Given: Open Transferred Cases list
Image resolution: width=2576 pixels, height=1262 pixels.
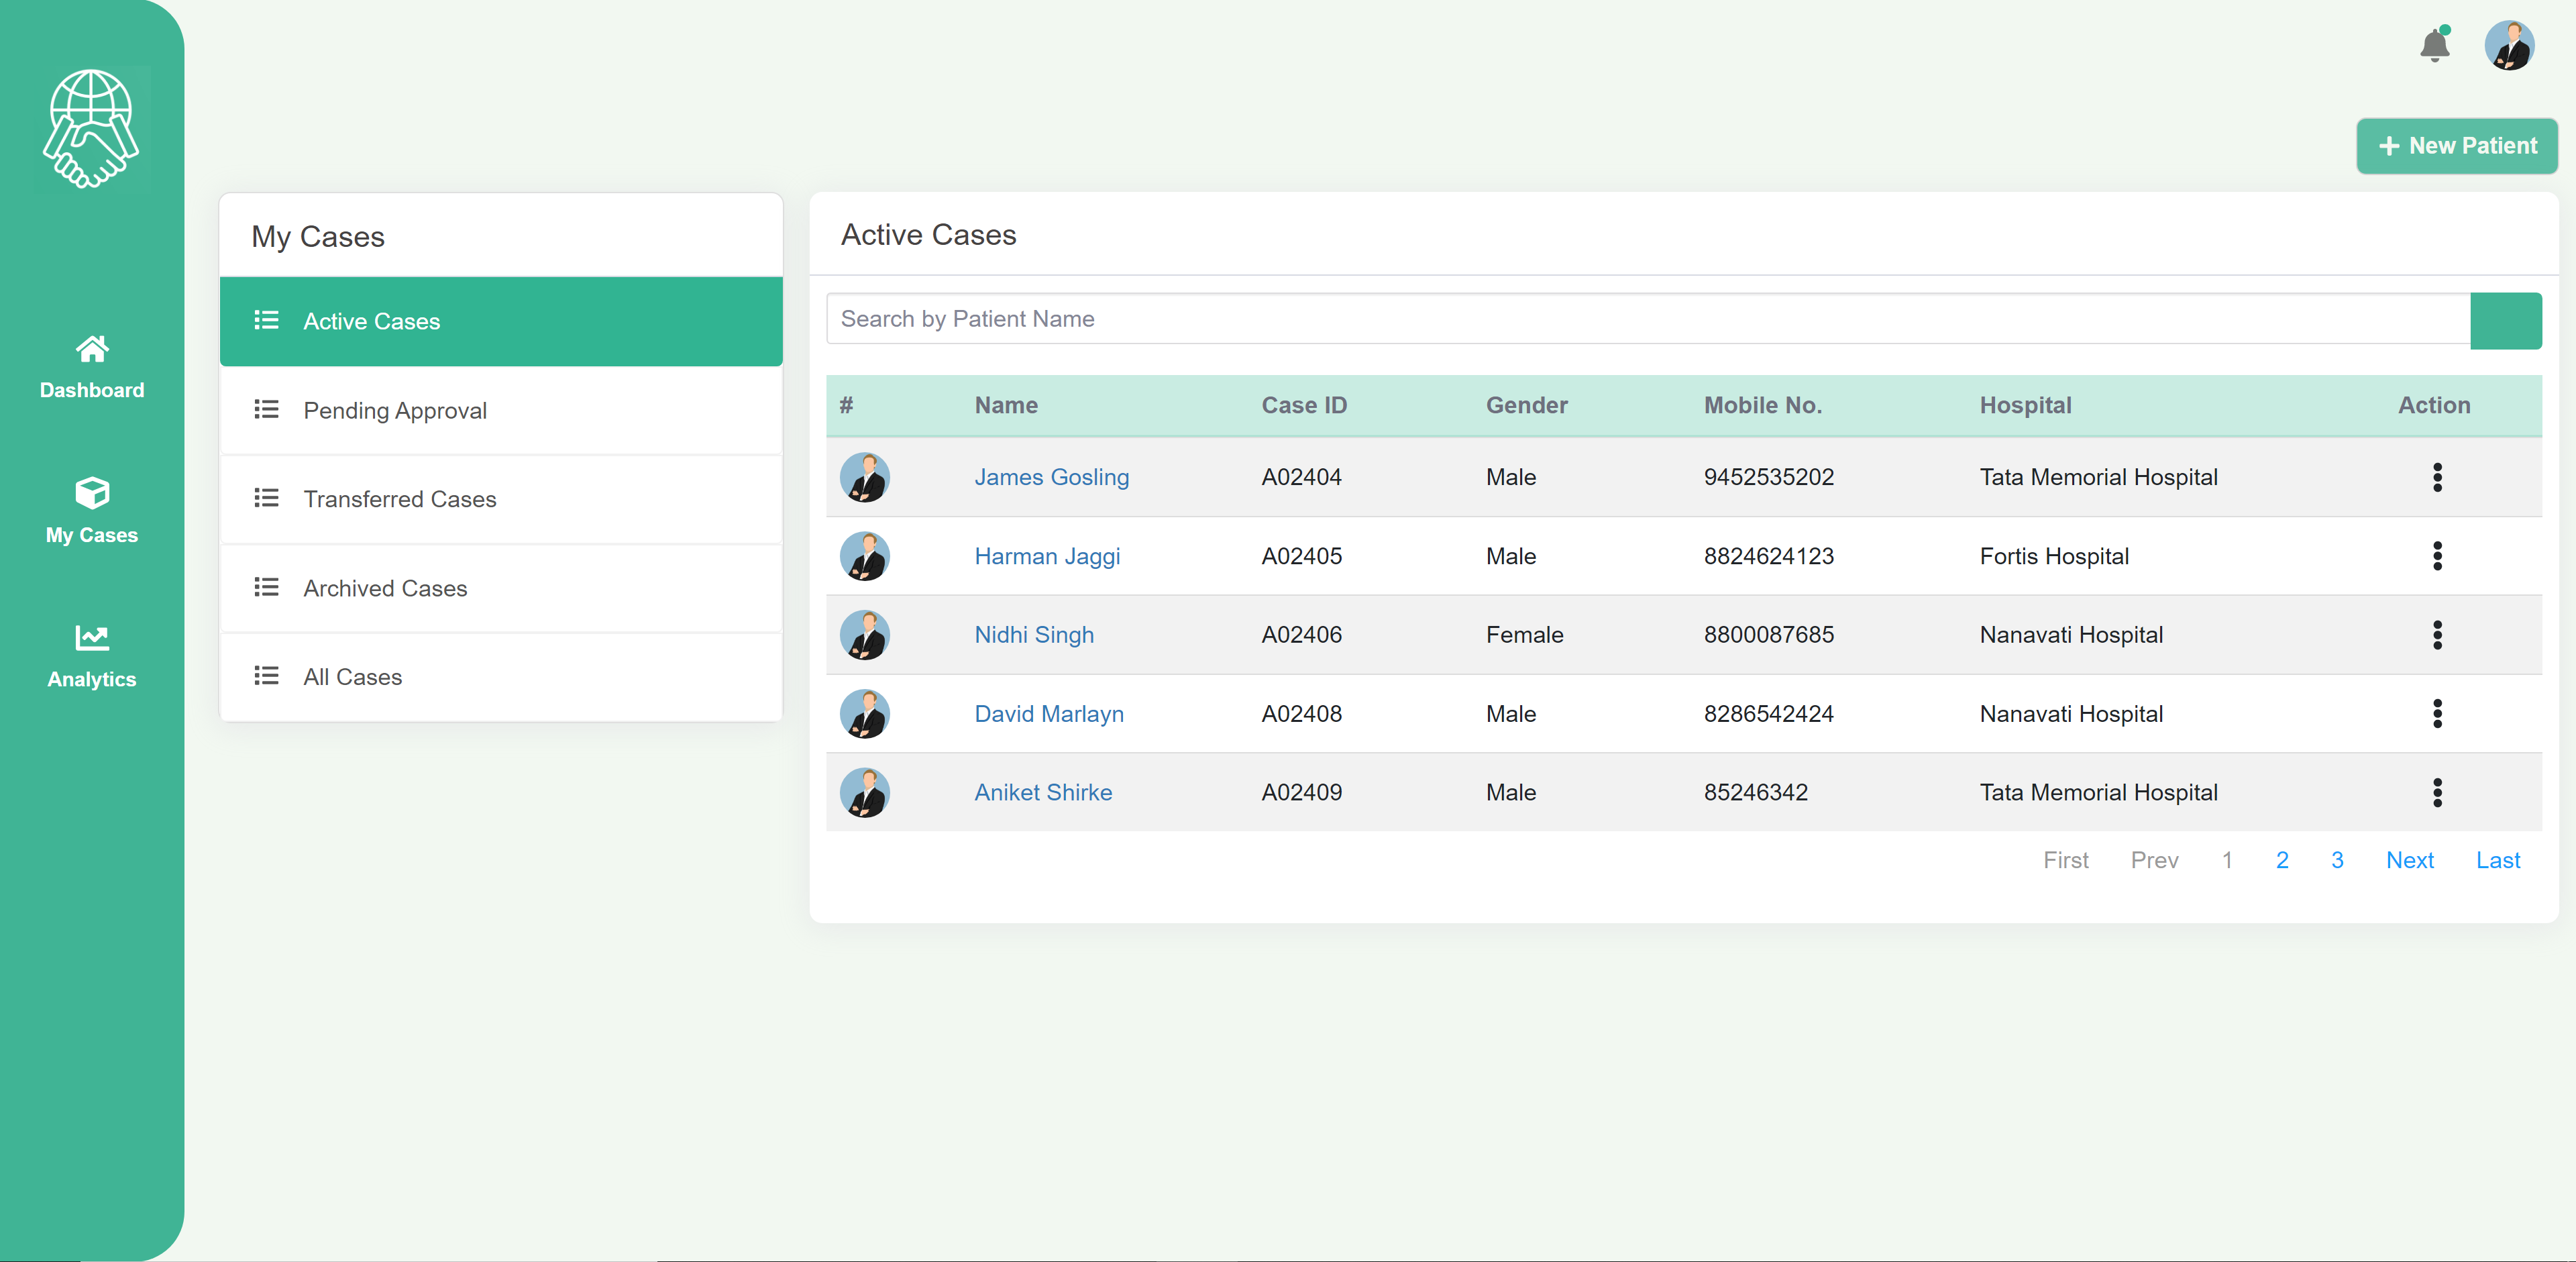Looking at the screenshot, I should click(501, 499).
